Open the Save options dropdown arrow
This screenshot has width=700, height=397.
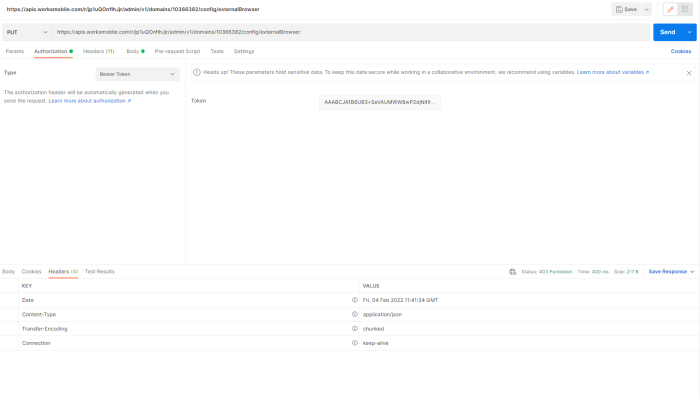646,9
